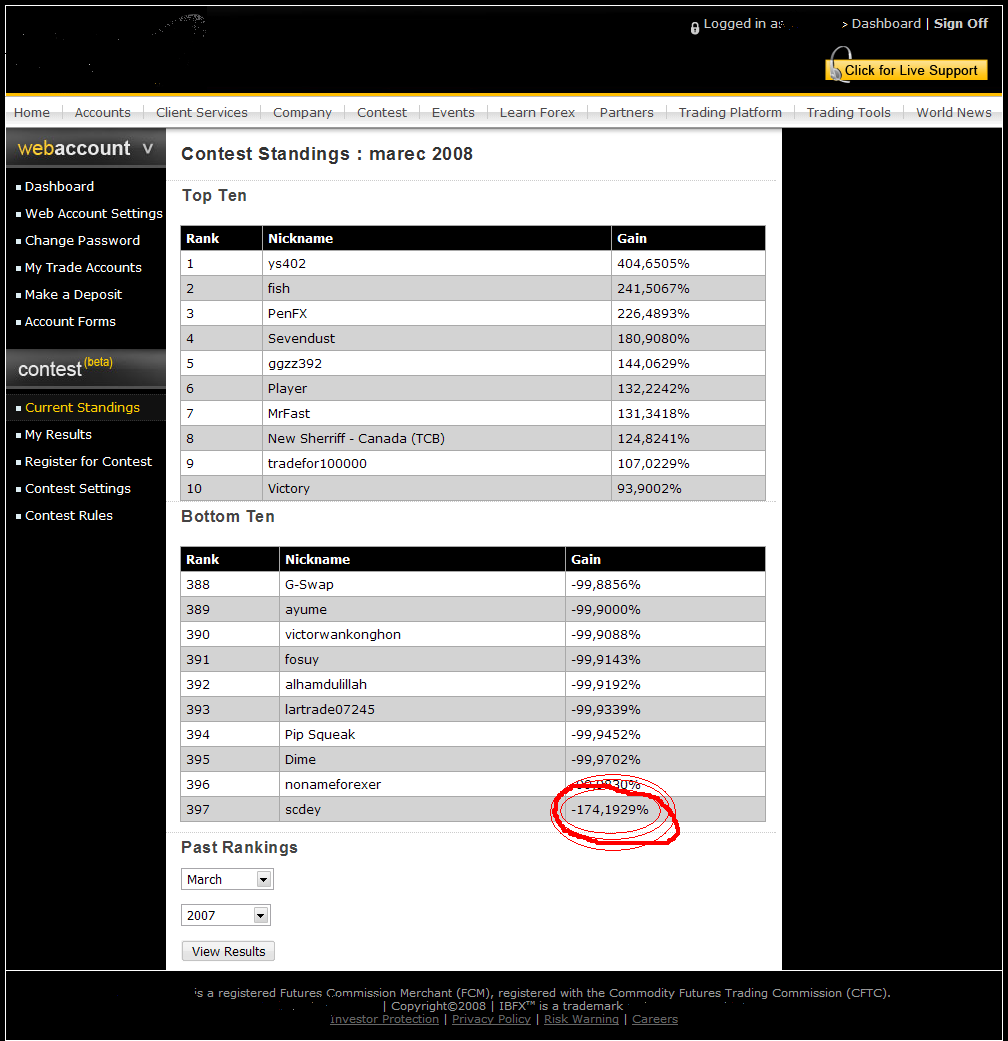Open Account Forms
The width and height of the screenshot is (1008, 1041).
(70, 322)
